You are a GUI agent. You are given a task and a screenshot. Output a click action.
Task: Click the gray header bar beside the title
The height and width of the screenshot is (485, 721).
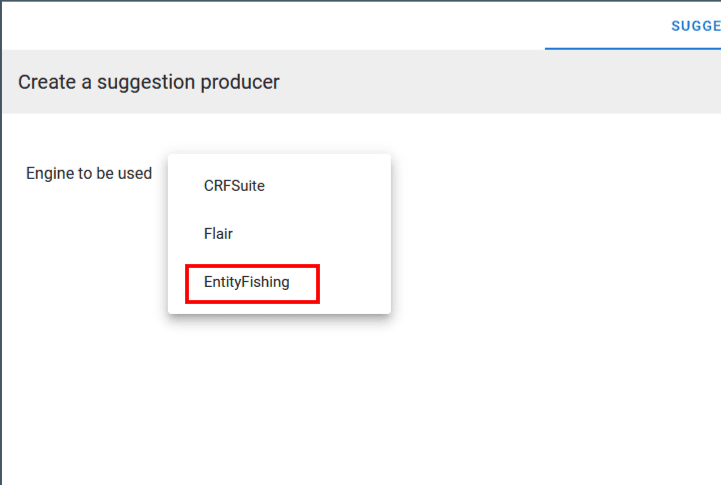click(500, 82)
